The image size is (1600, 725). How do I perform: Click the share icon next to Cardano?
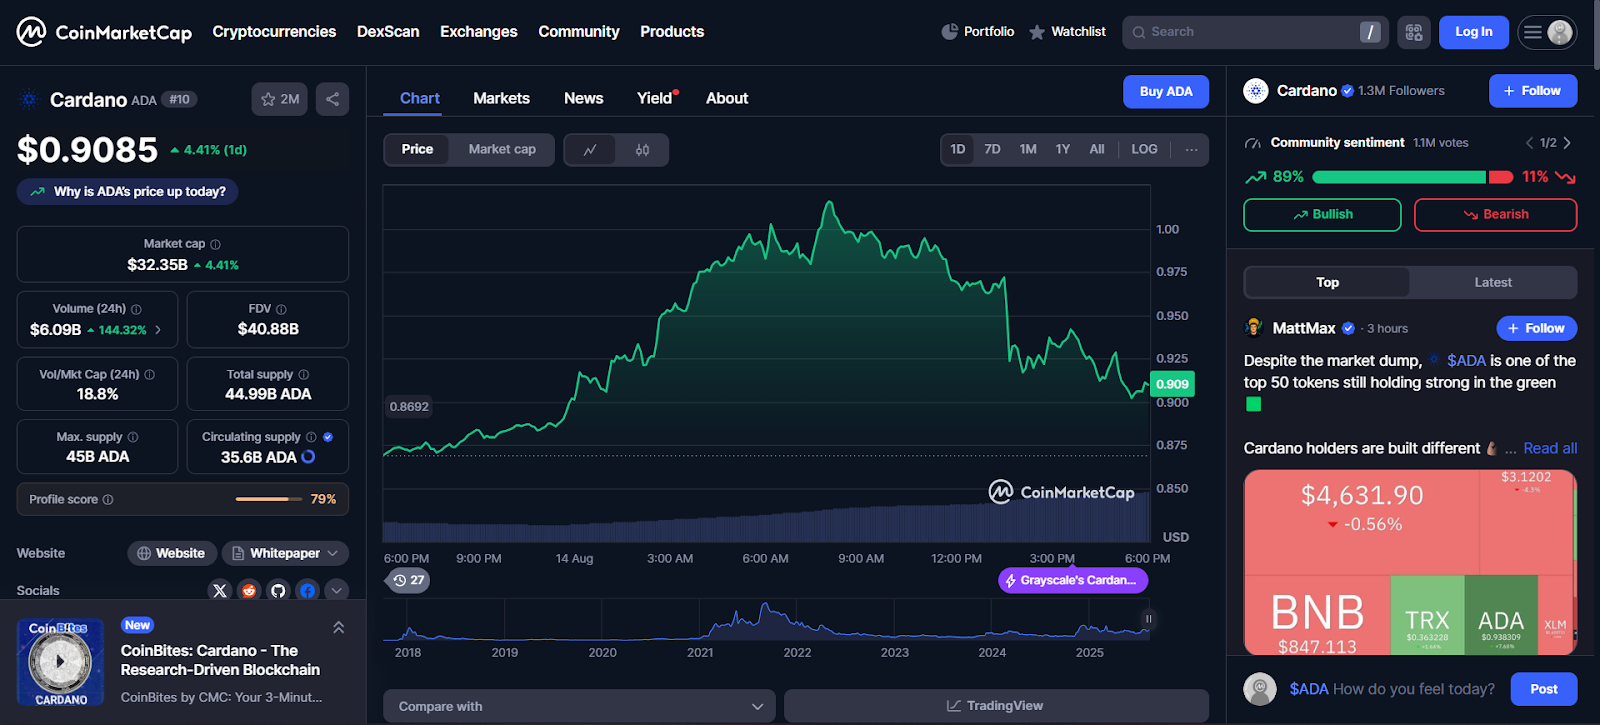click(x=332, y=99)
